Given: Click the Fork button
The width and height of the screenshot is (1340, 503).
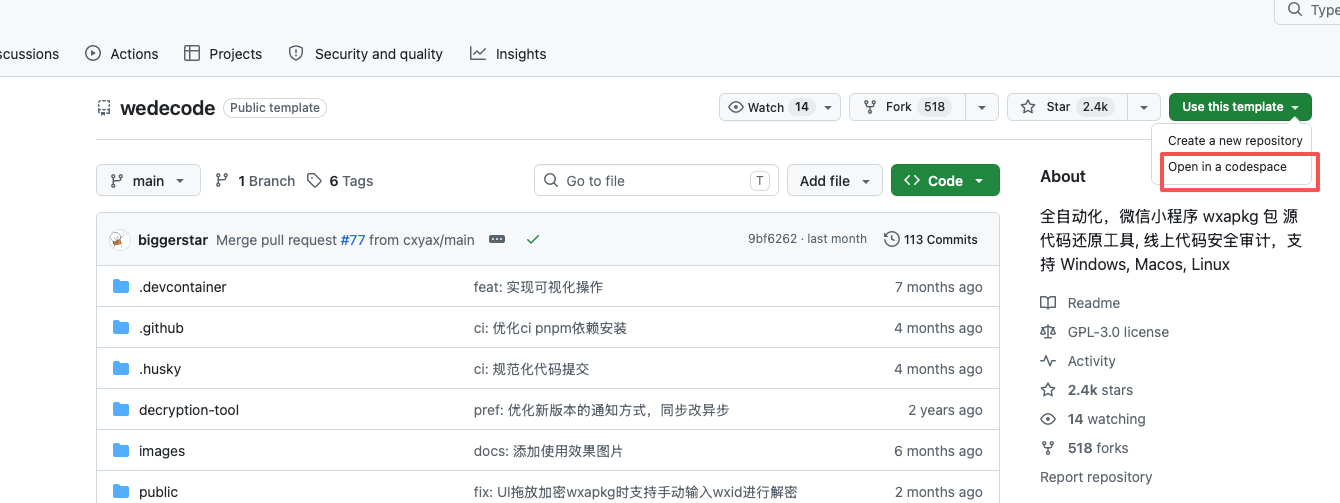Looking at the screenshot, I should pyautogui.click(x=907, y=107).
